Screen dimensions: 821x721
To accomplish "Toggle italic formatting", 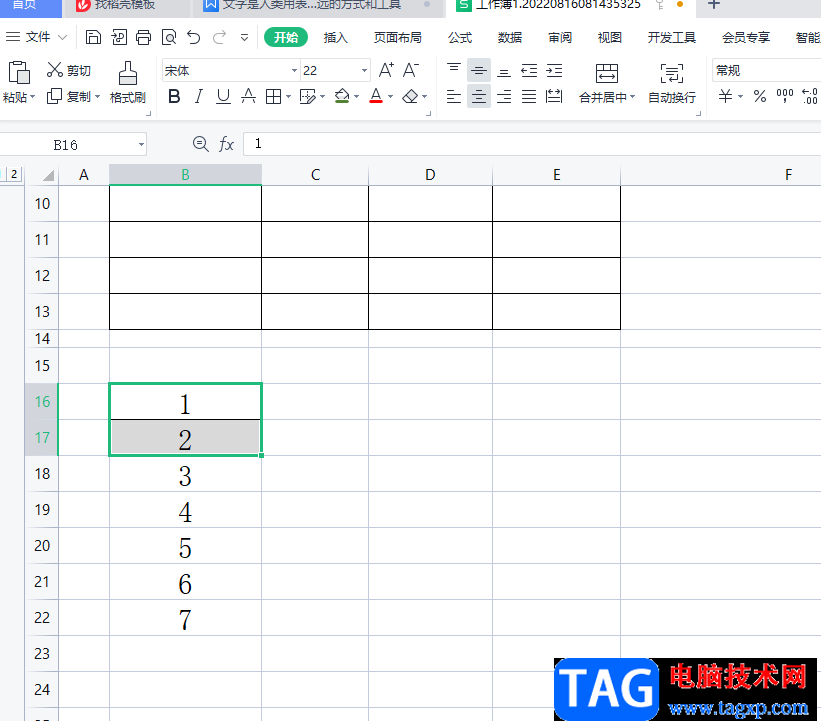I will (x=198, y=96).
